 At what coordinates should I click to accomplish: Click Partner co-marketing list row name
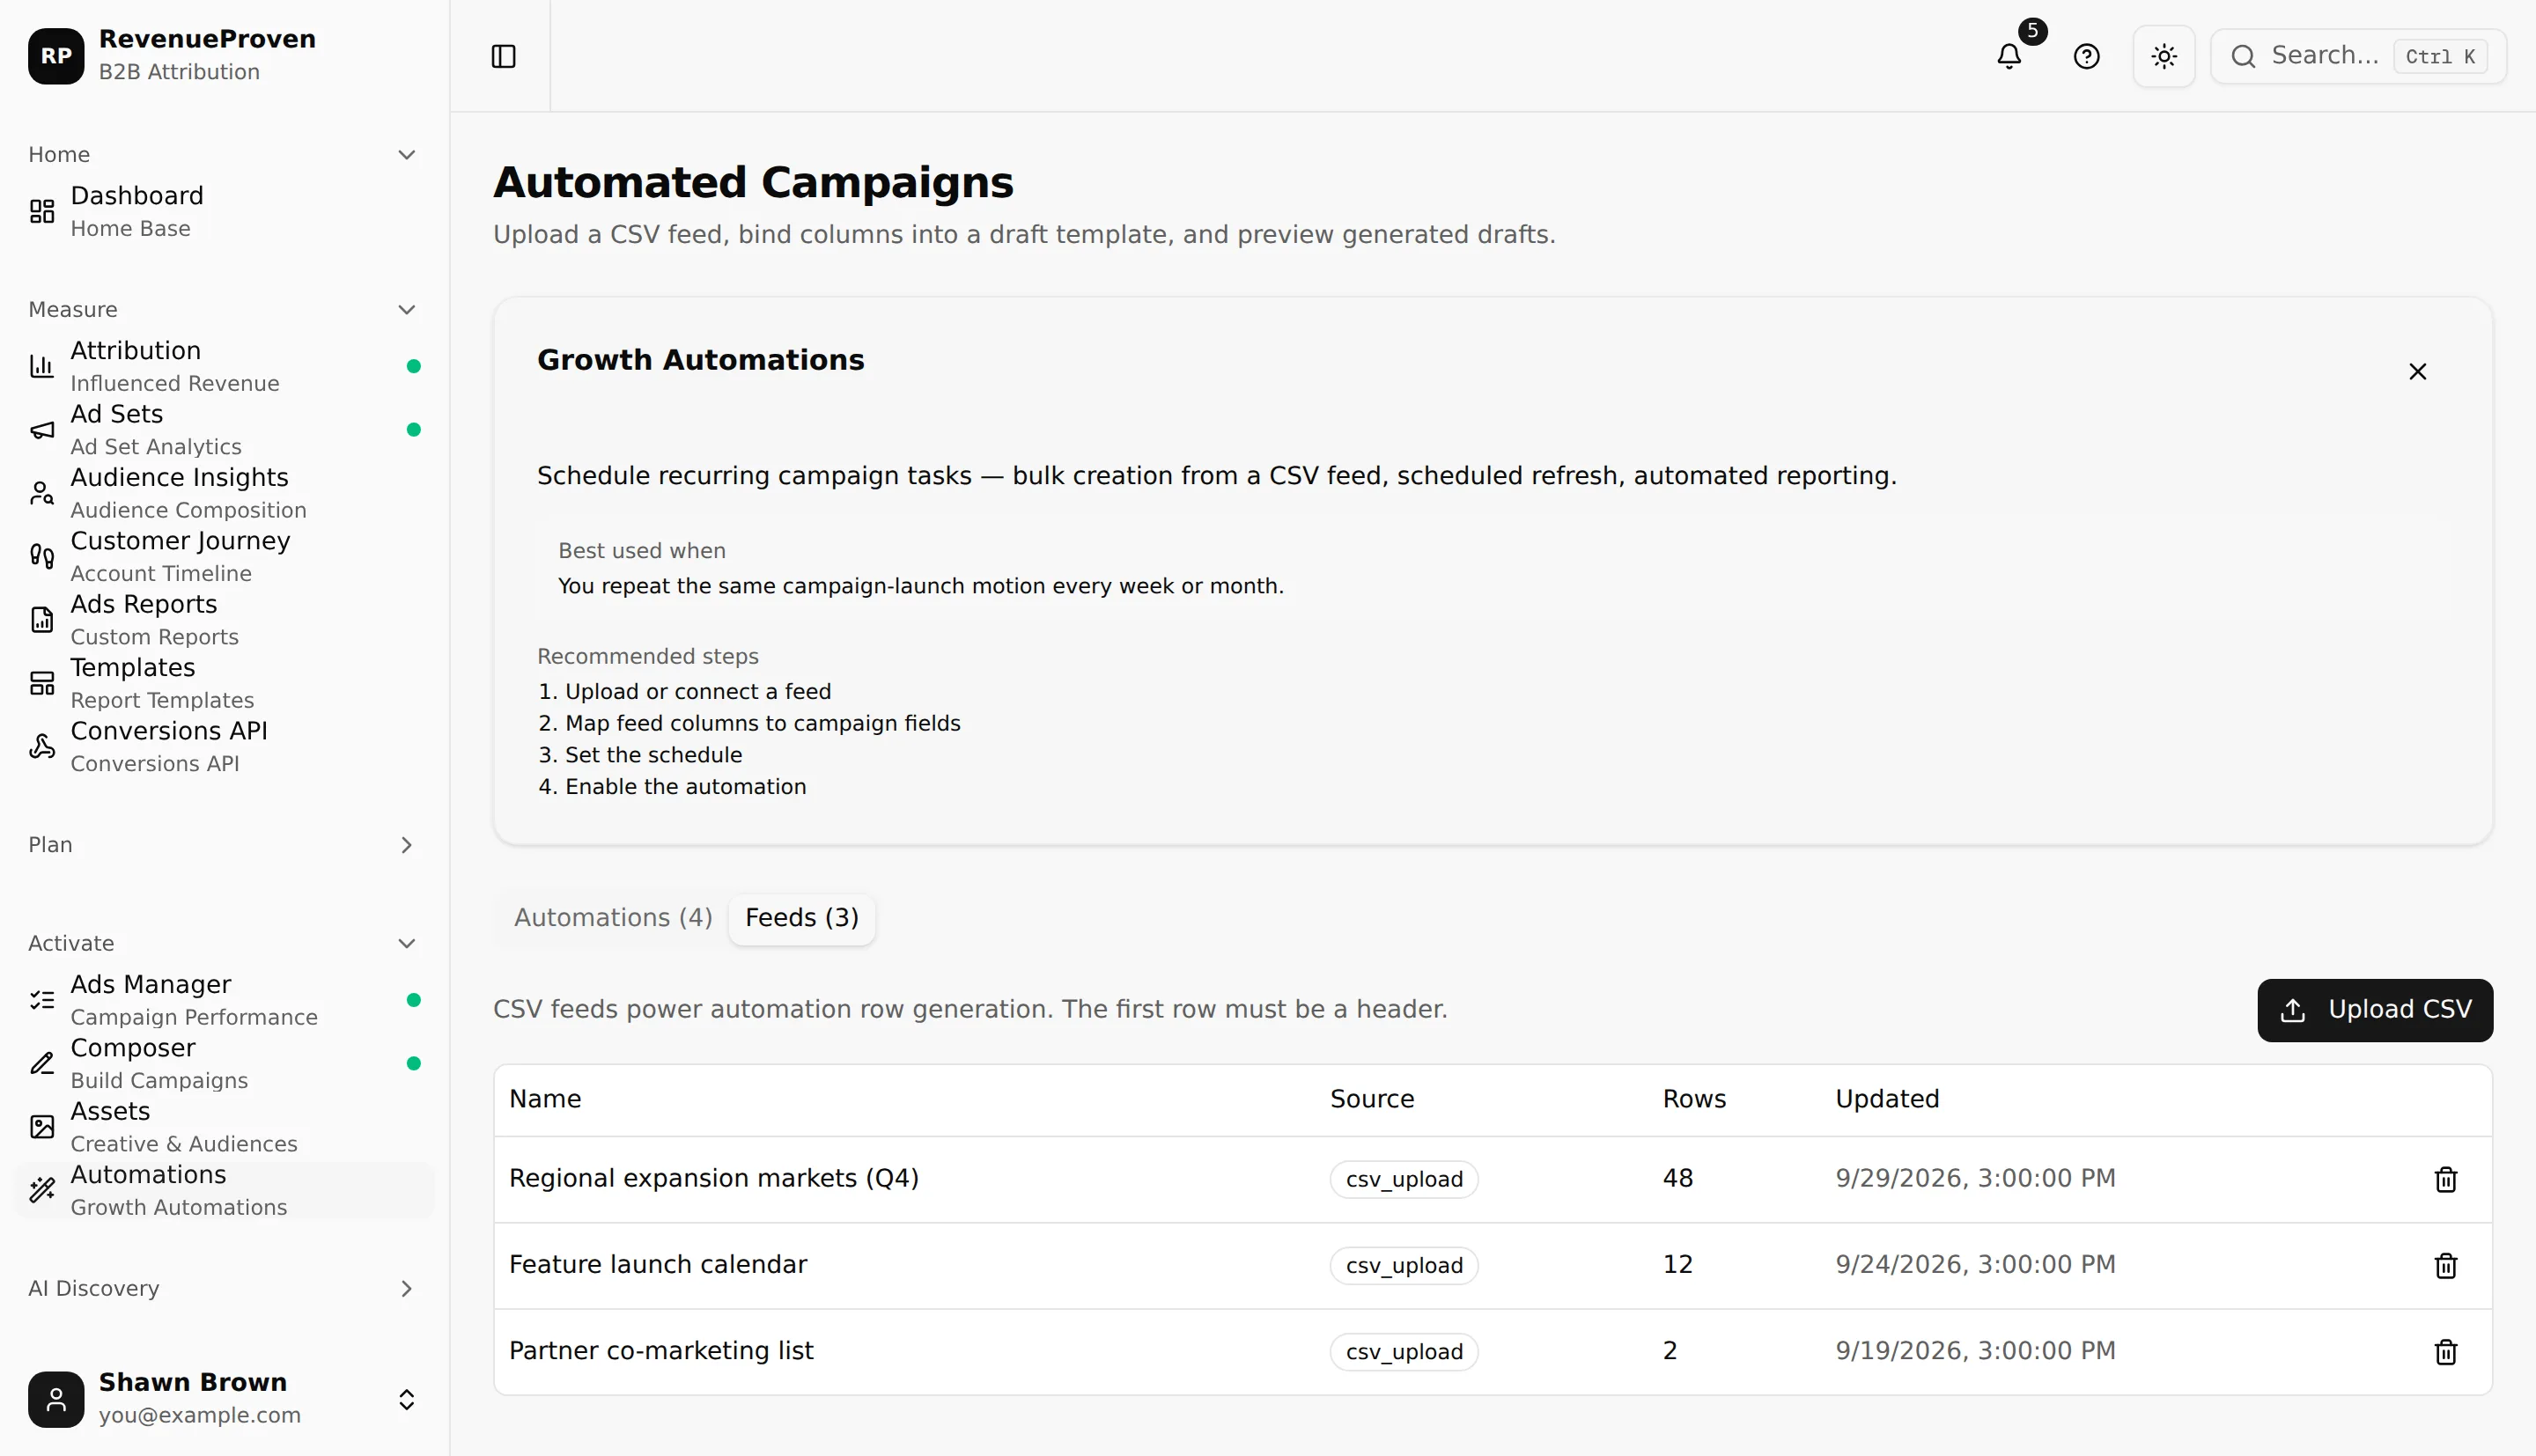click(661, 1351)
